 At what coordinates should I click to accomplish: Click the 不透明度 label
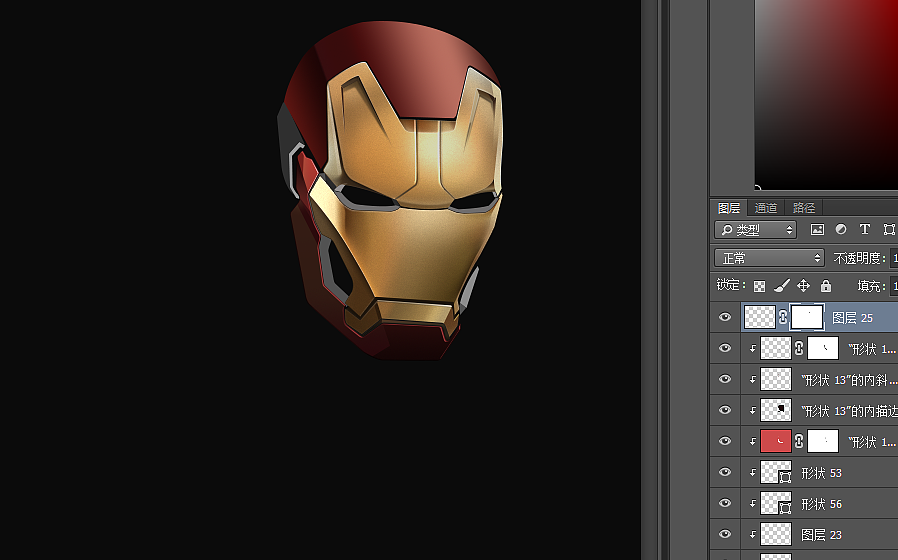[x=859, y=258]
